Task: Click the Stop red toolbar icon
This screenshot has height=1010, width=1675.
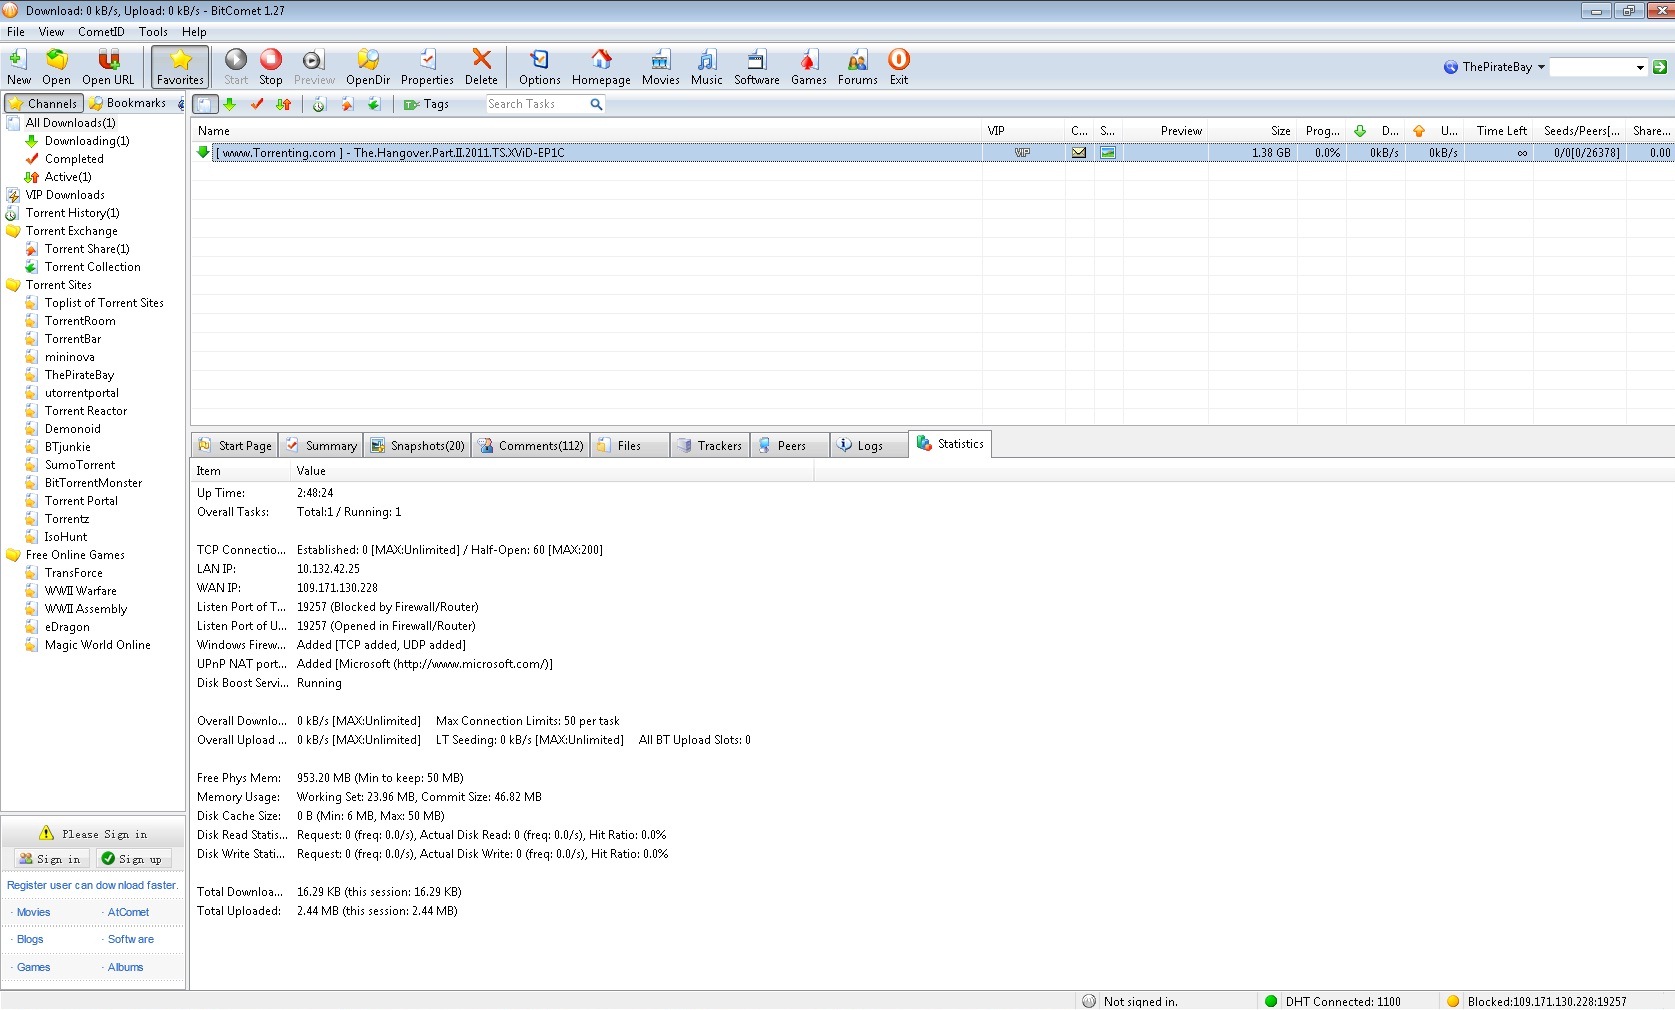Action: click(x=271, y=67)
